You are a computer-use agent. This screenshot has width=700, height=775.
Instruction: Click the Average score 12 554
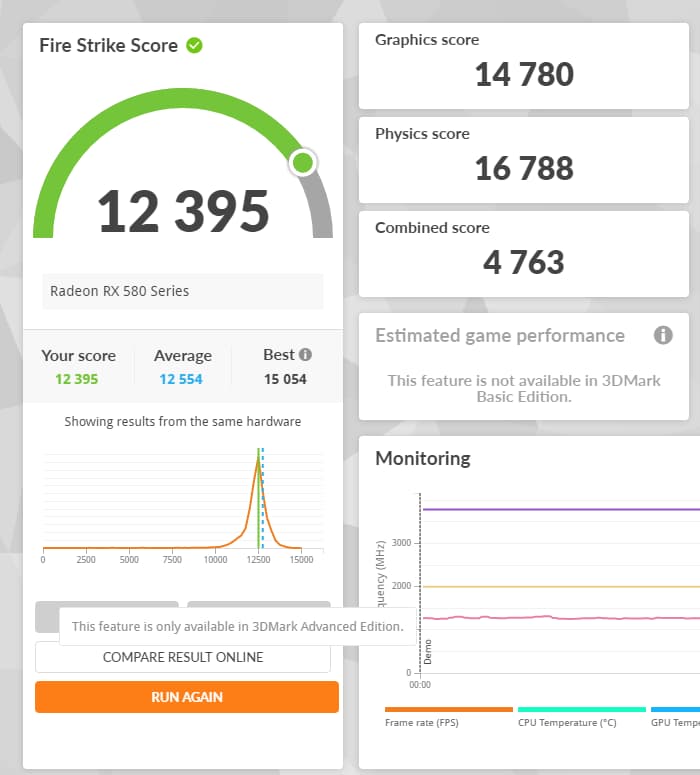[181, 379]
